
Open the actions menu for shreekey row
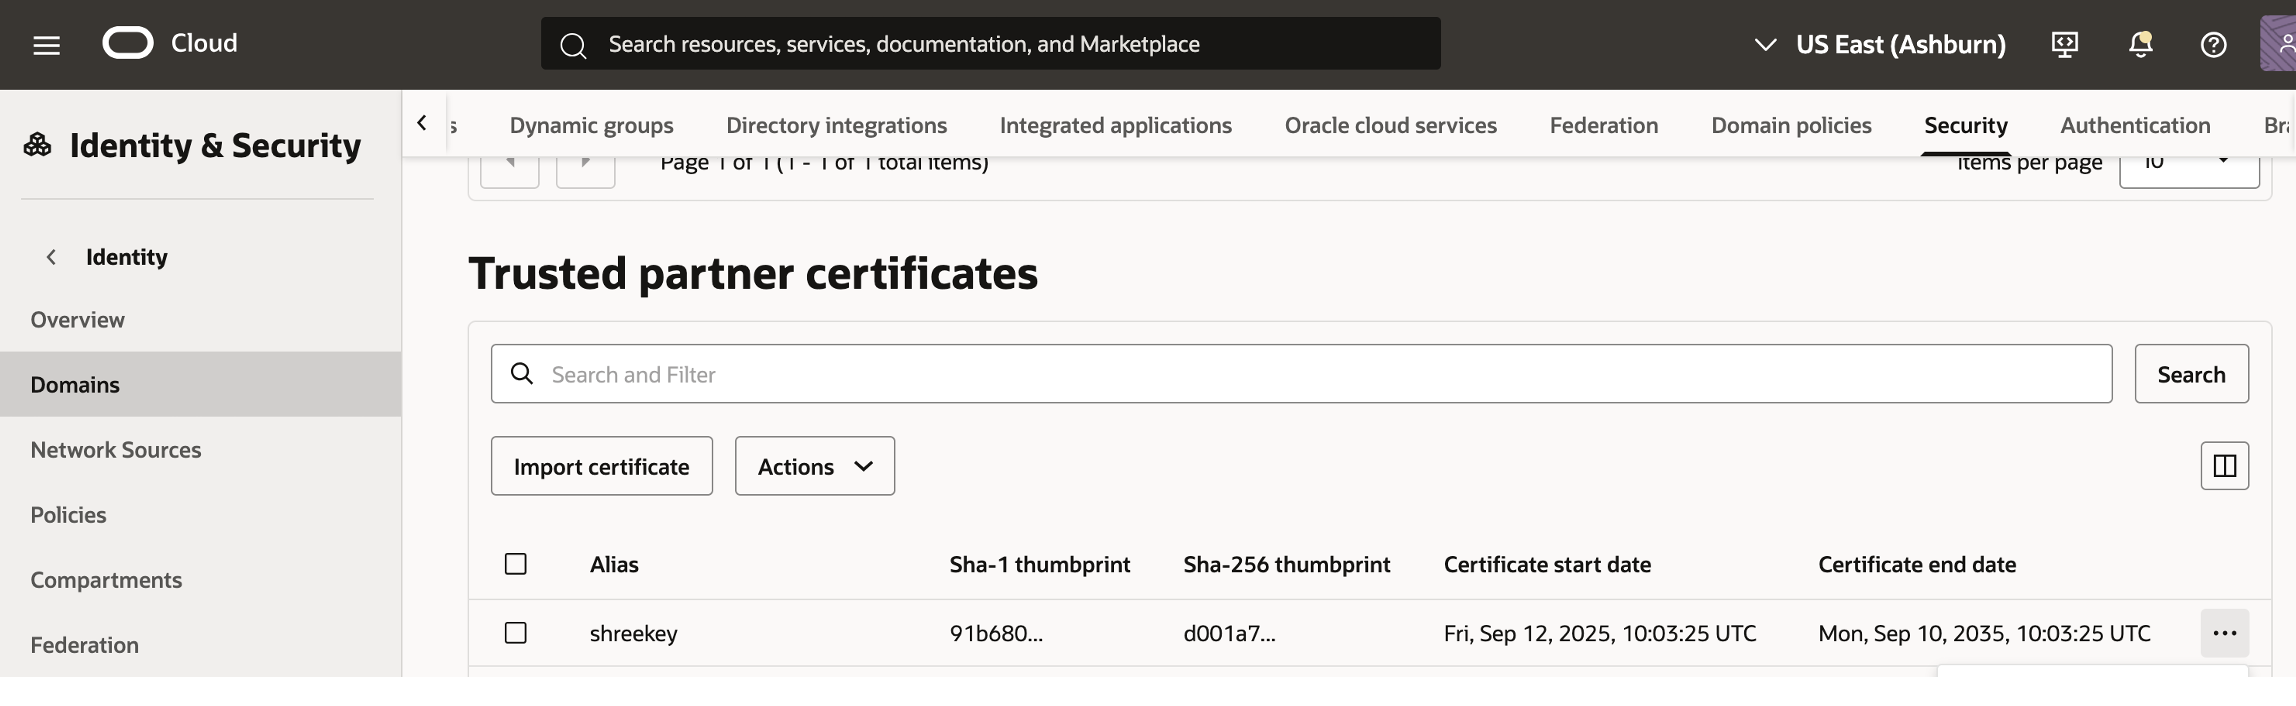[2224, 633]
